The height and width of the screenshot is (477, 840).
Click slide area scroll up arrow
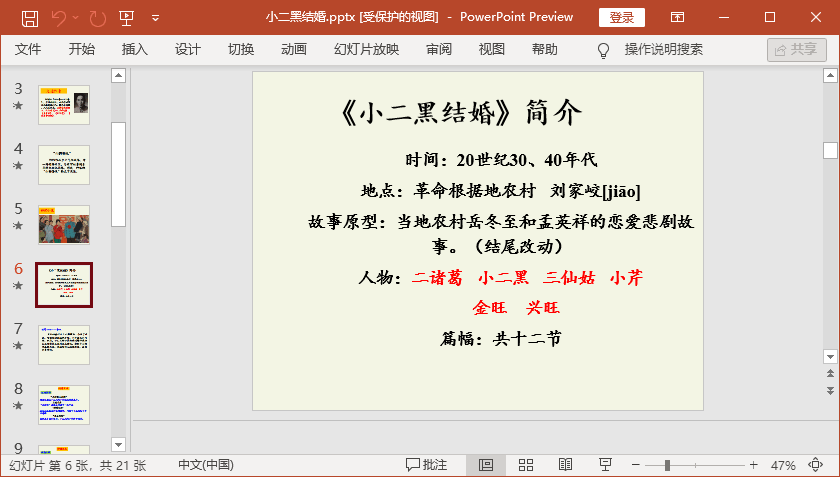pos(830,76)
